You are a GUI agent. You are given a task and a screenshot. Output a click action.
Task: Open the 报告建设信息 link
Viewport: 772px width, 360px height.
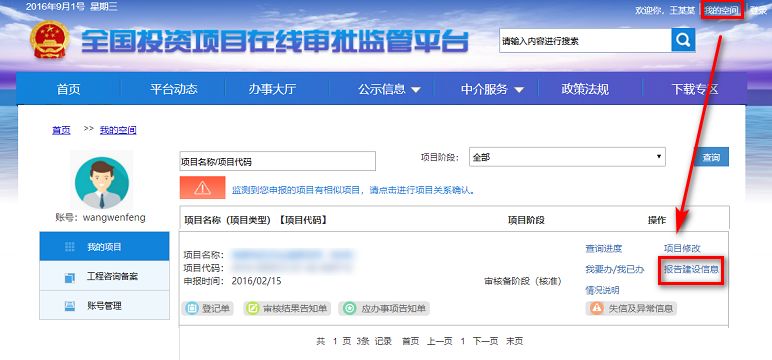[x=691, y=269]
